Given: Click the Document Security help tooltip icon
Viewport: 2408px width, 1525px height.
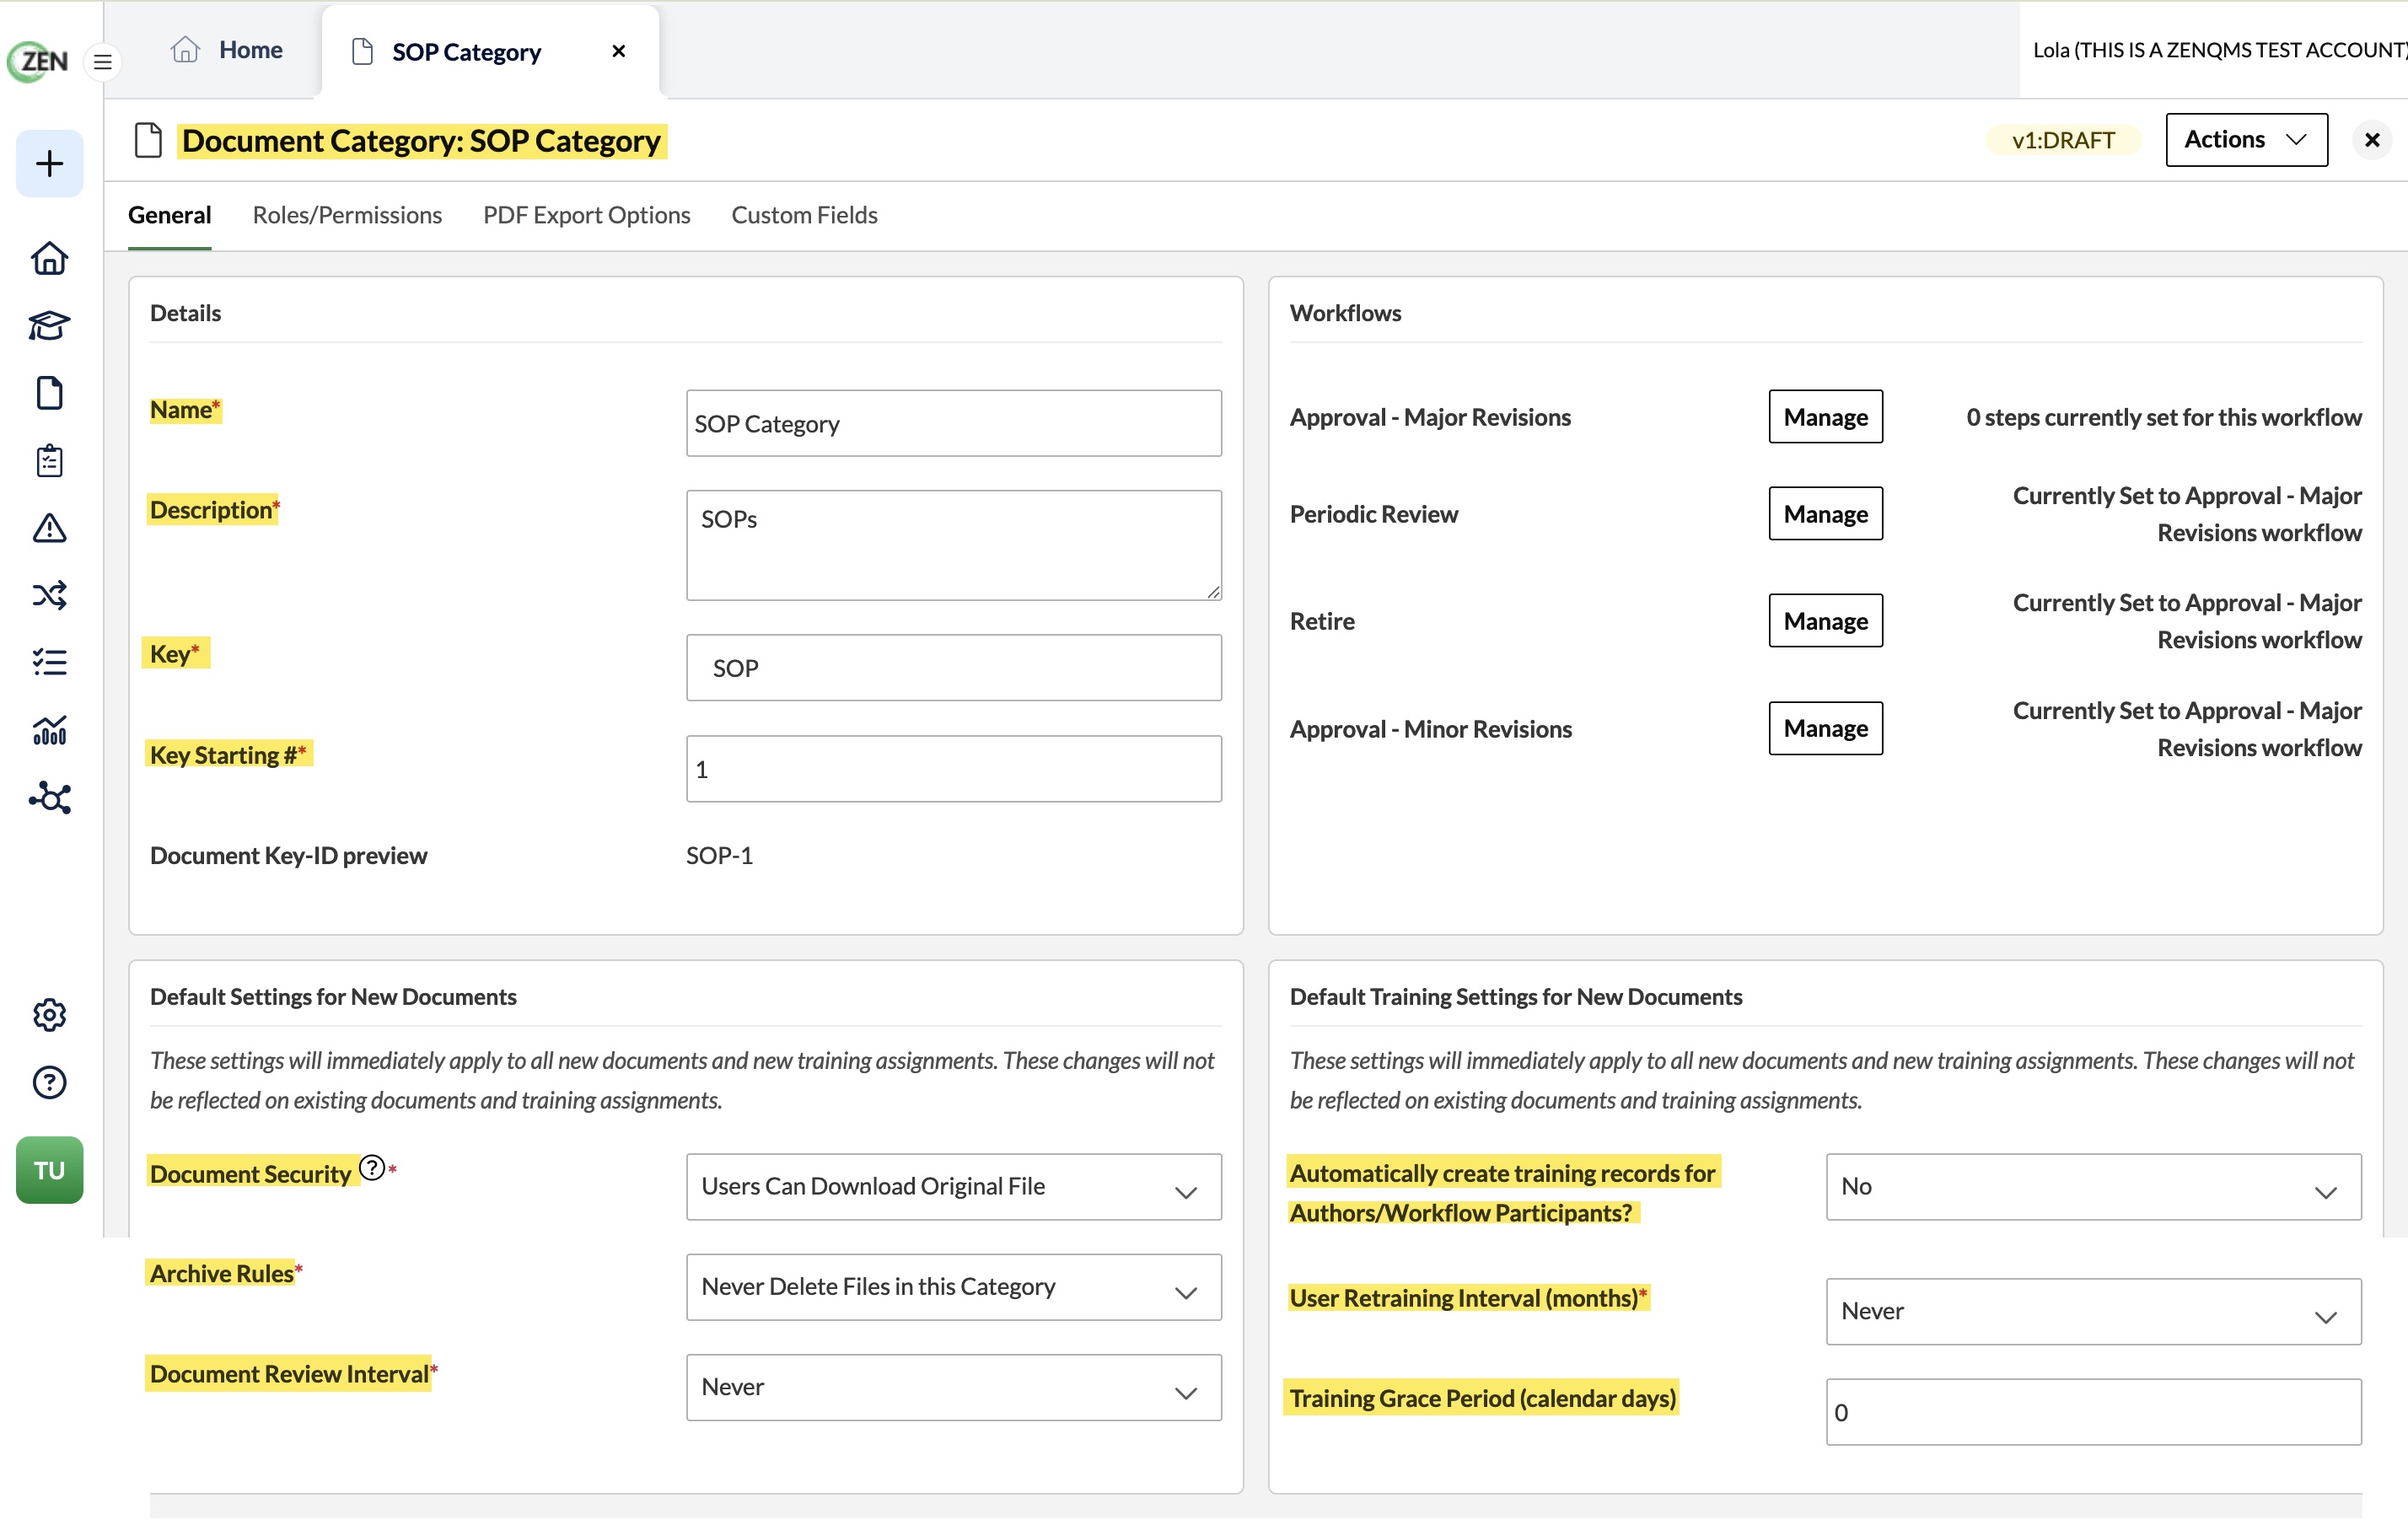Looking at the screenshot, I should tap(372, 1167).
